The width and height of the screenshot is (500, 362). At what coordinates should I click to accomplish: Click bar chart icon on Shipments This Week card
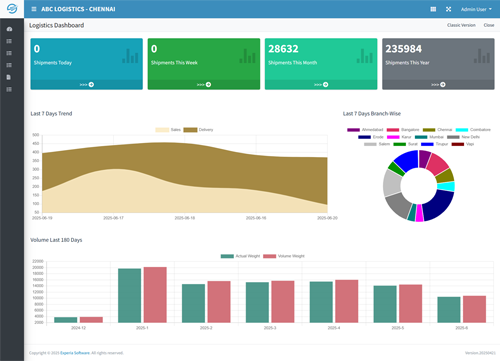point(247,56)
